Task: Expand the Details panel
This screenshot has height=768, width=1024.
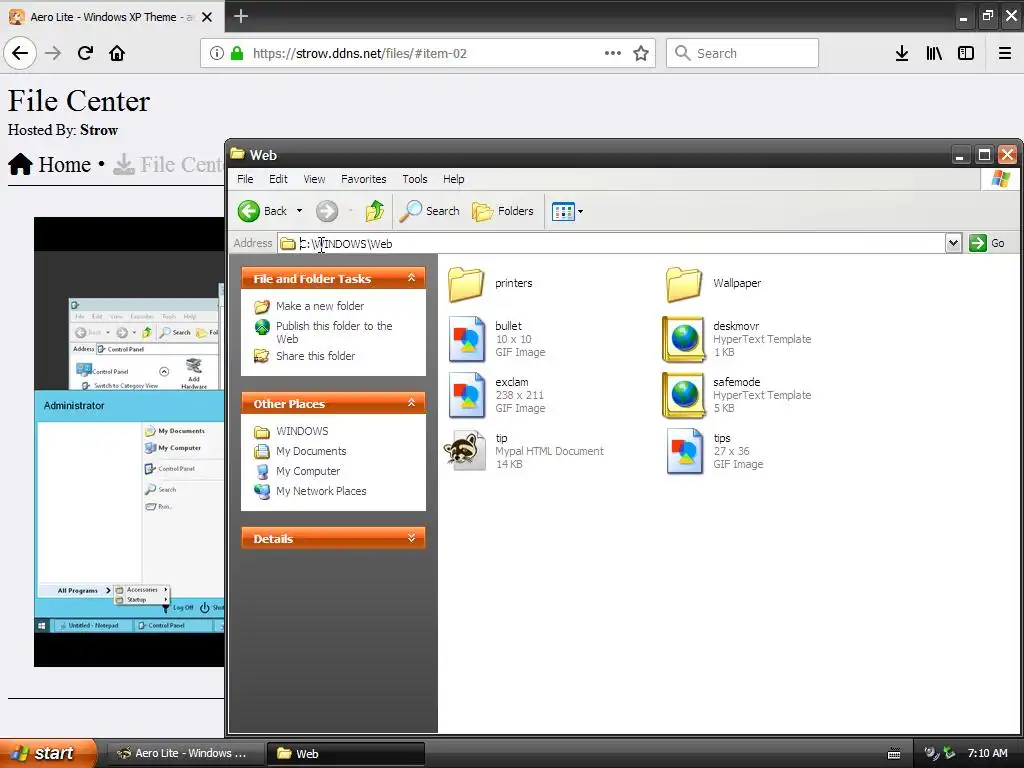Action: [411, 537]
